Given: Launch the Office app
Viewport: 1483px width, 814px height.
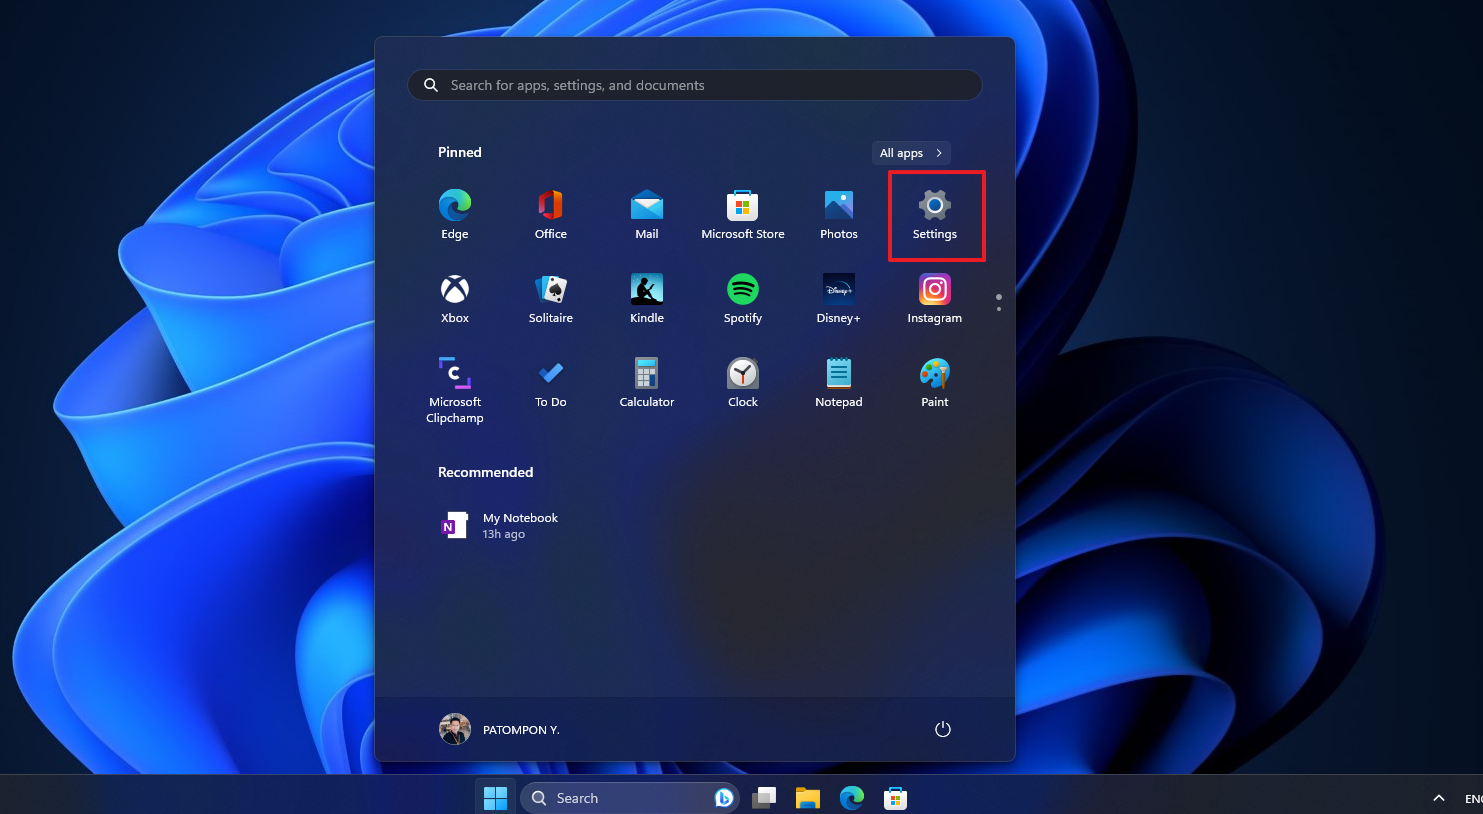Looking at the screenshot, I should tap(551, 214).
